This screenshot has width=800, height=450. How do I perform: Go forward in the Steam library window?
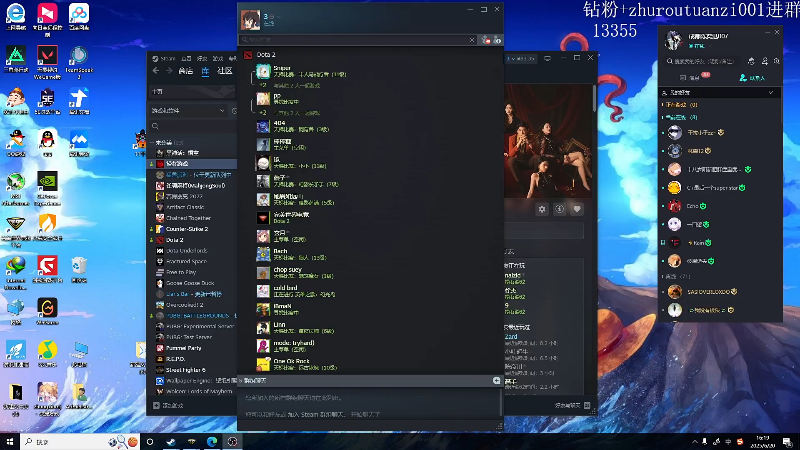[x=169, y=71]
